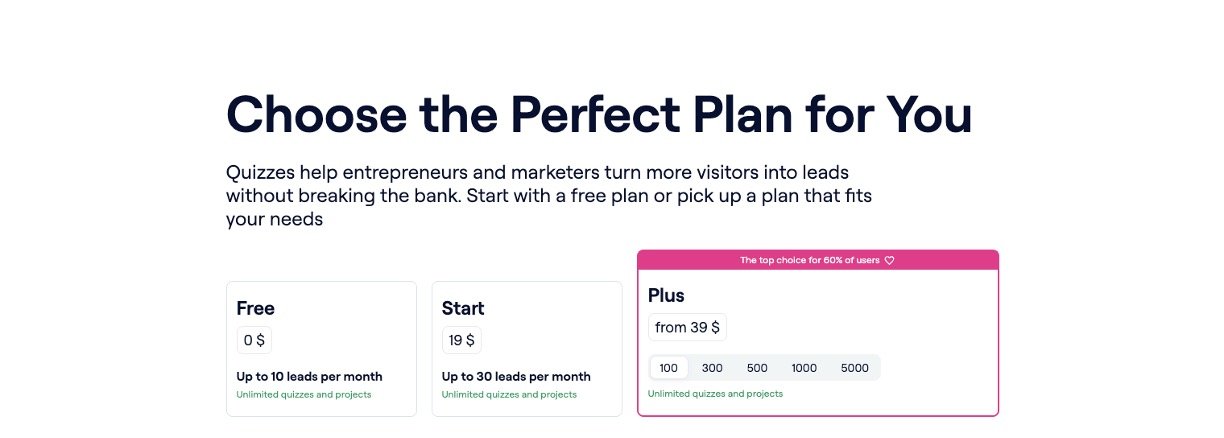Click "Unlimited quizzes and projects" under Plus
Screen dimensions: 1224x438
click(715, 394)
